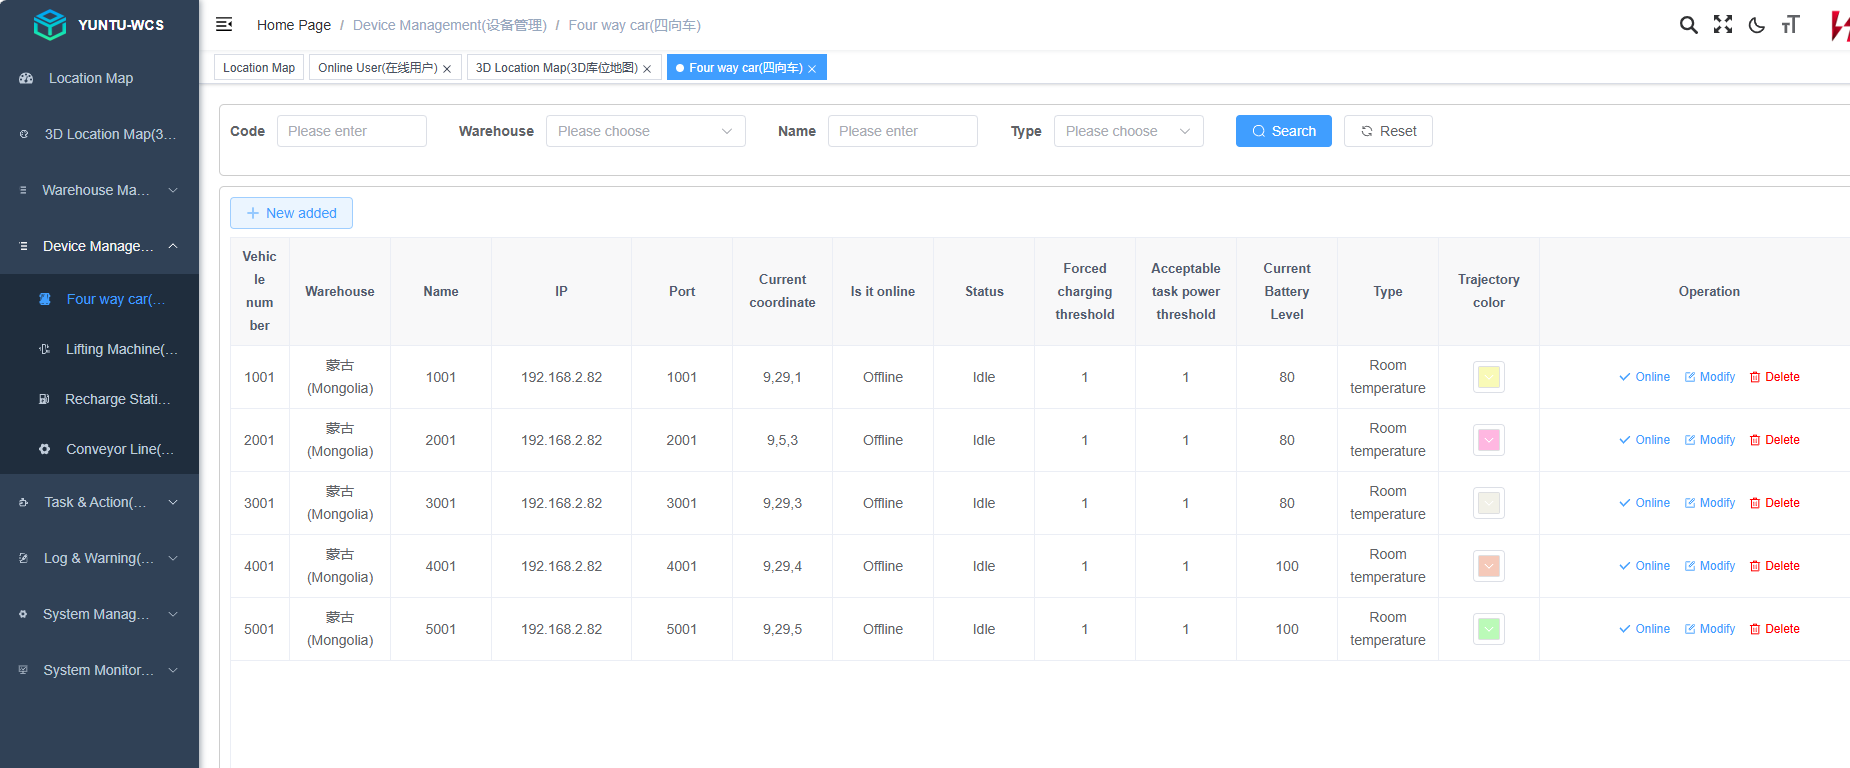1850x768 pixels.
Task: Close the Online User tab
Action: point(447,69)
